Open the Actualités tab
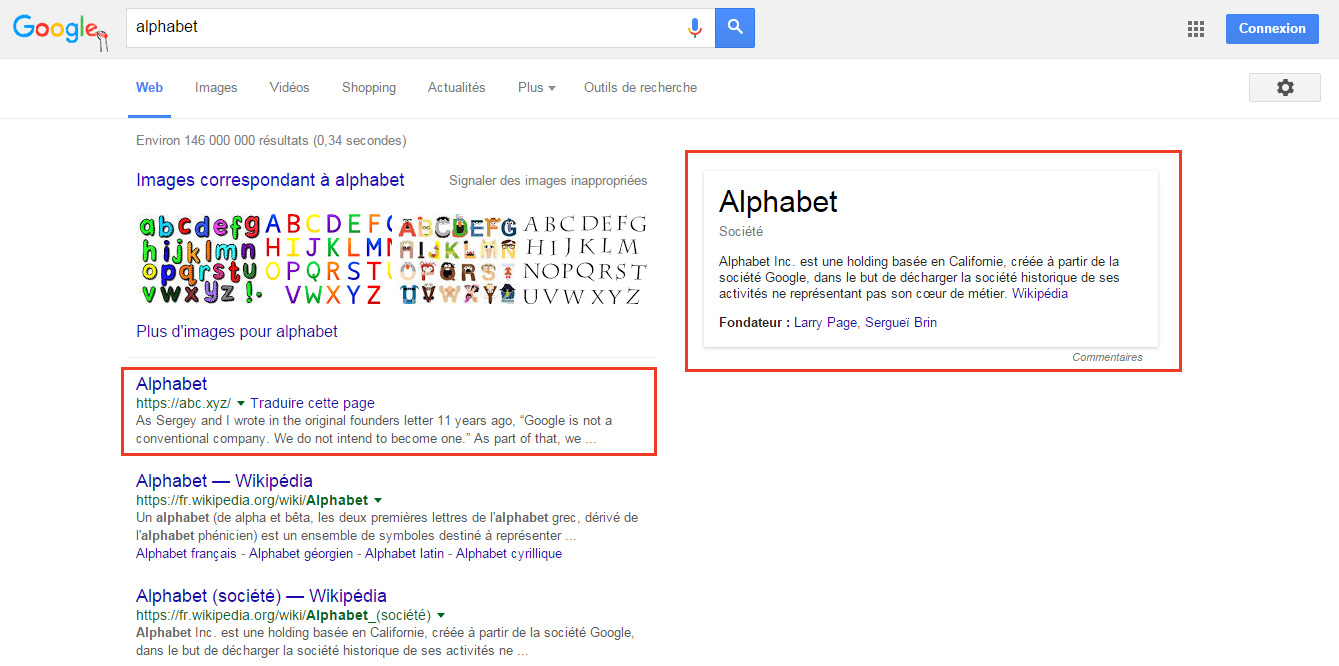This screenshot has width=1339, height=666. [x=457, y=88]
